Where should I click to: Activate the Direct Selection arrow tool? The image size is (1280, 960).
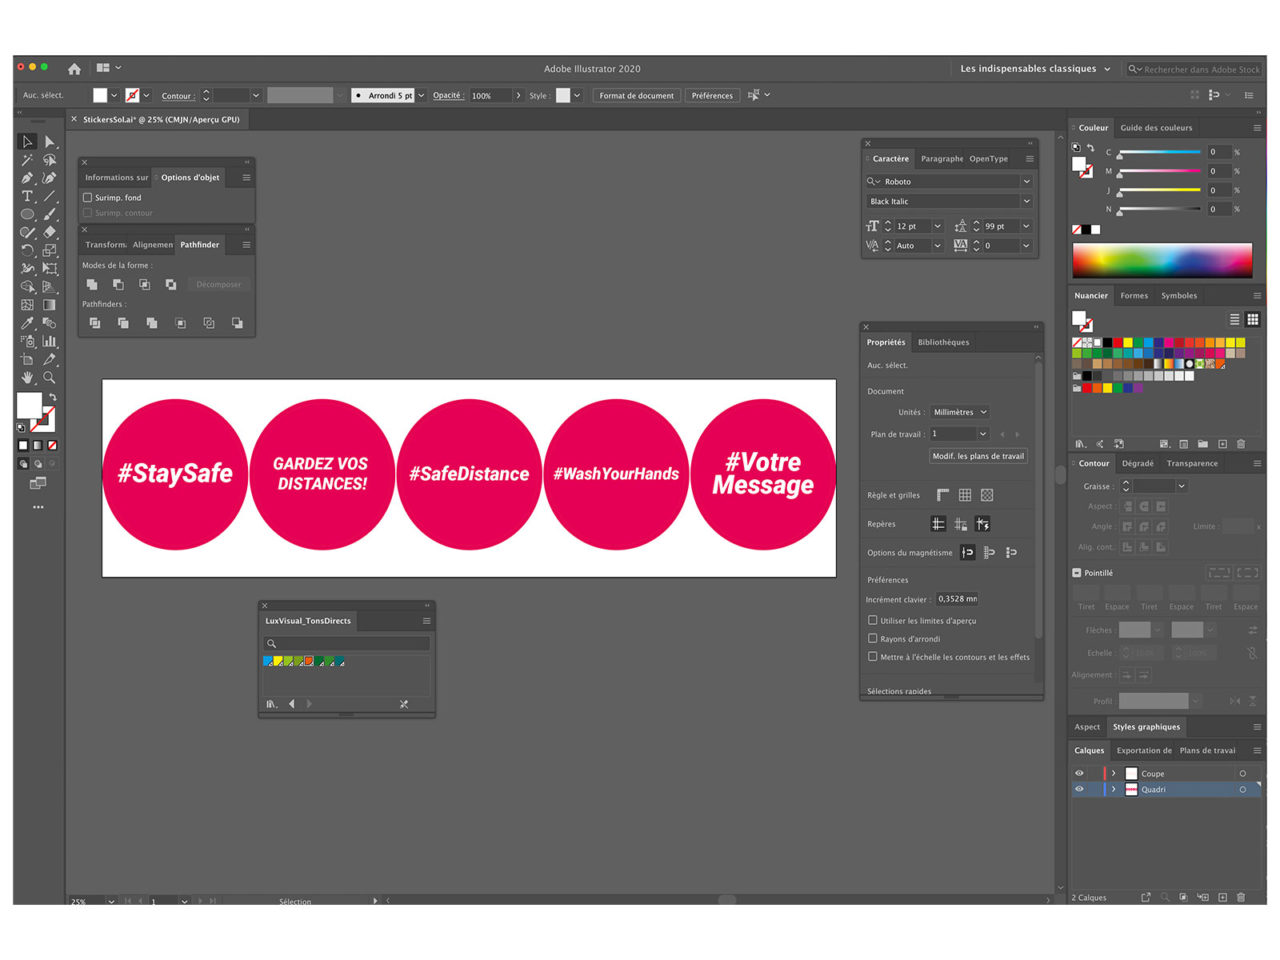tap(49, 142)
